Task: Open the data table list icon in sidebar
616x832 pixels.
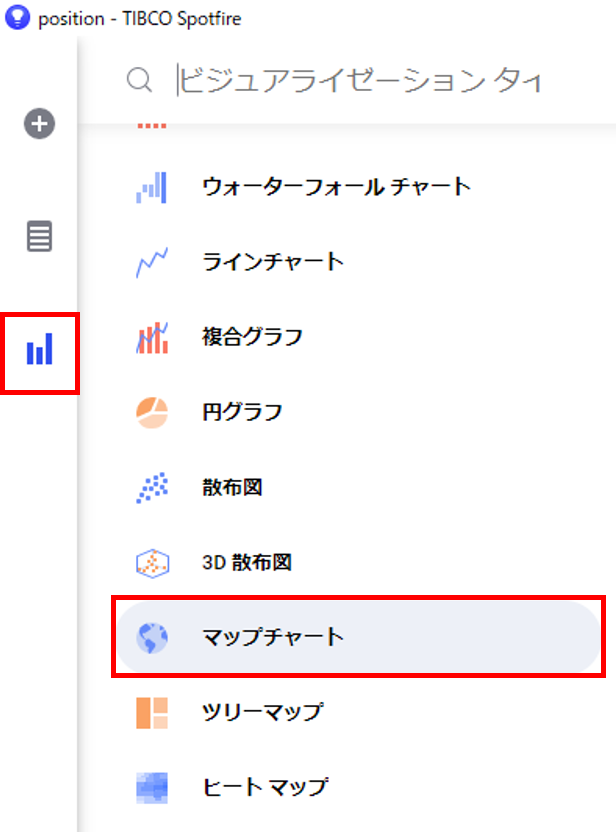Action: click(39, 236)
